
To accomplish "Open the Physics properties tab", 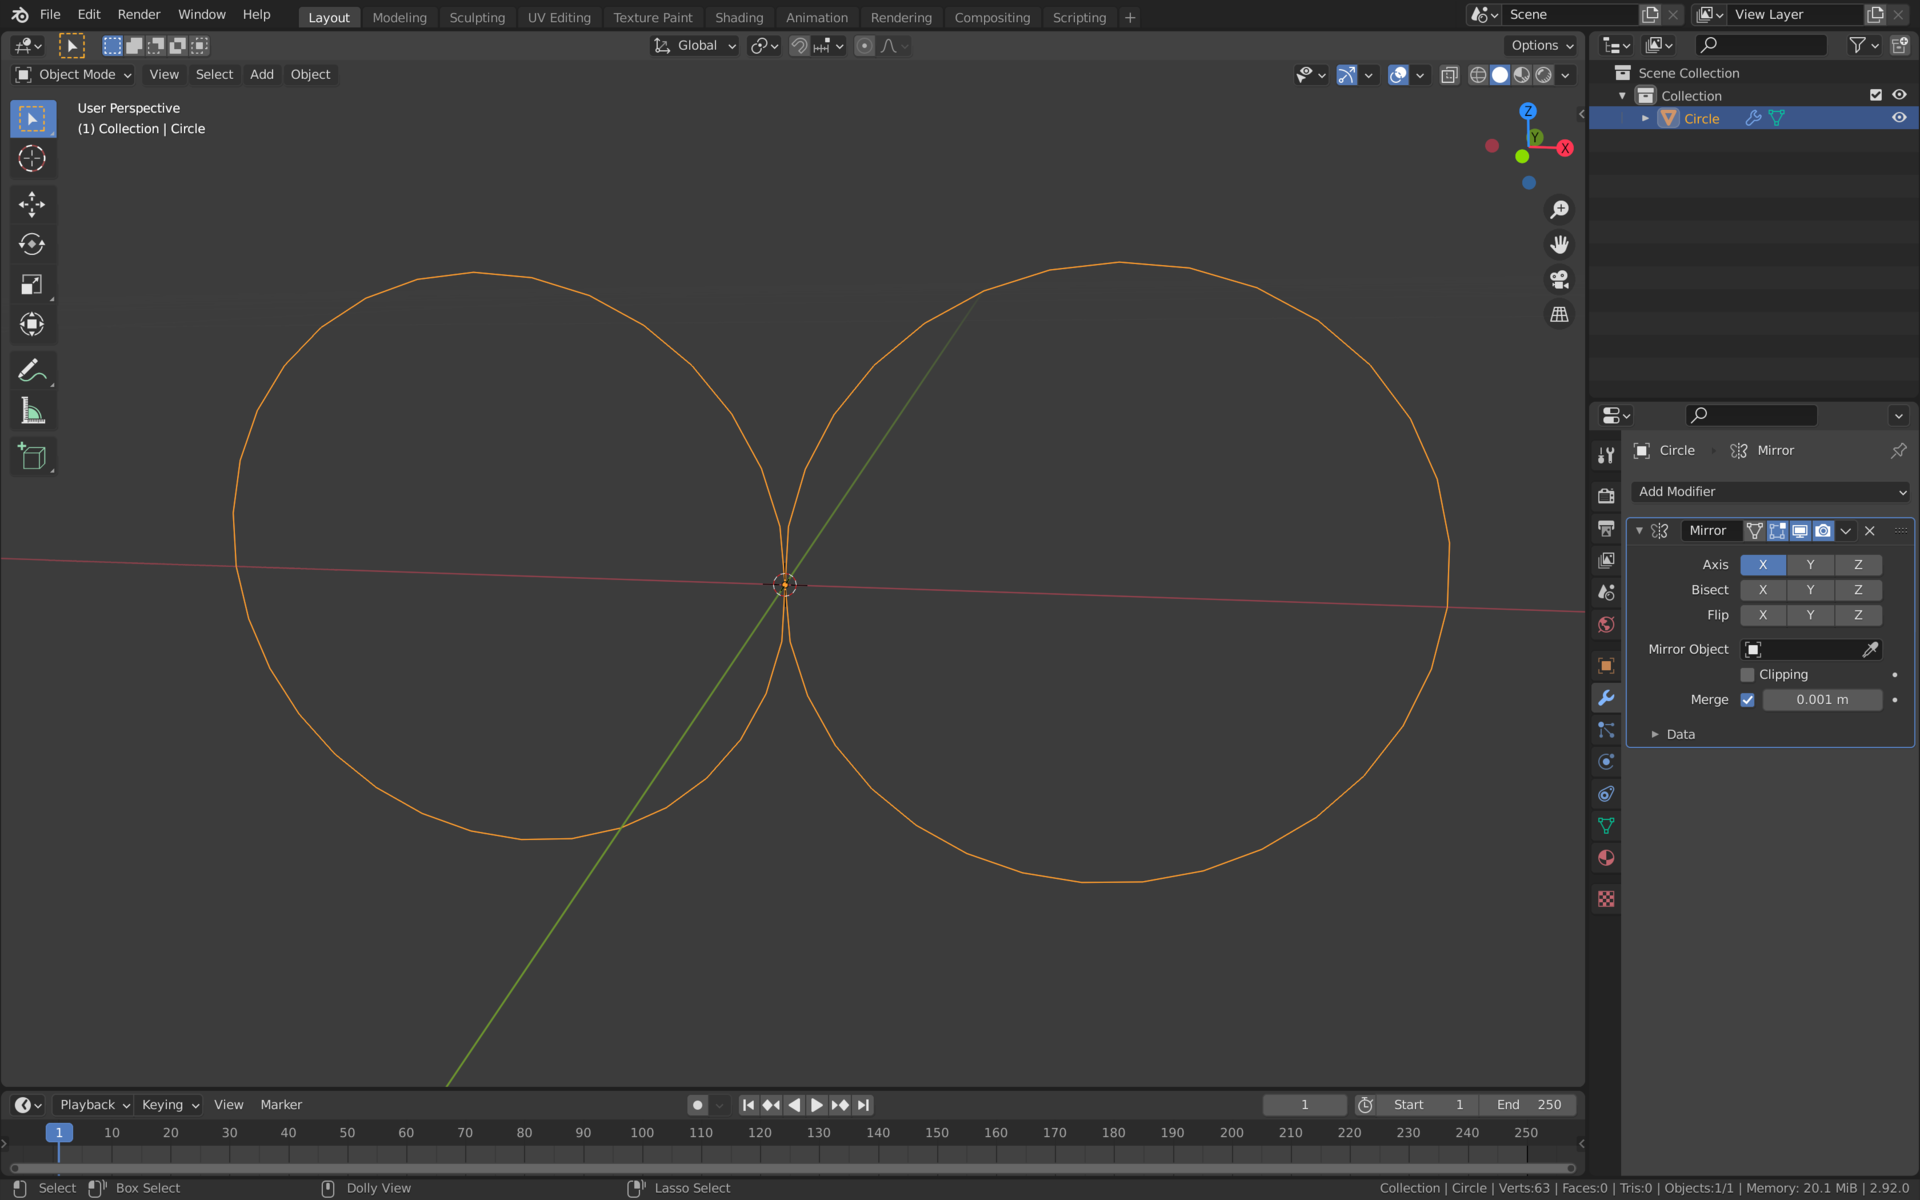I will [x=1606, y=762].
